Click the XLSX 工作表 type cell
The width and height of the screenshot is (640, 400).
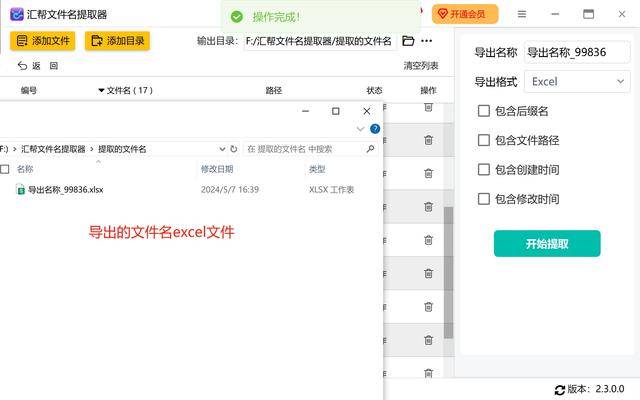pos(331,190)
